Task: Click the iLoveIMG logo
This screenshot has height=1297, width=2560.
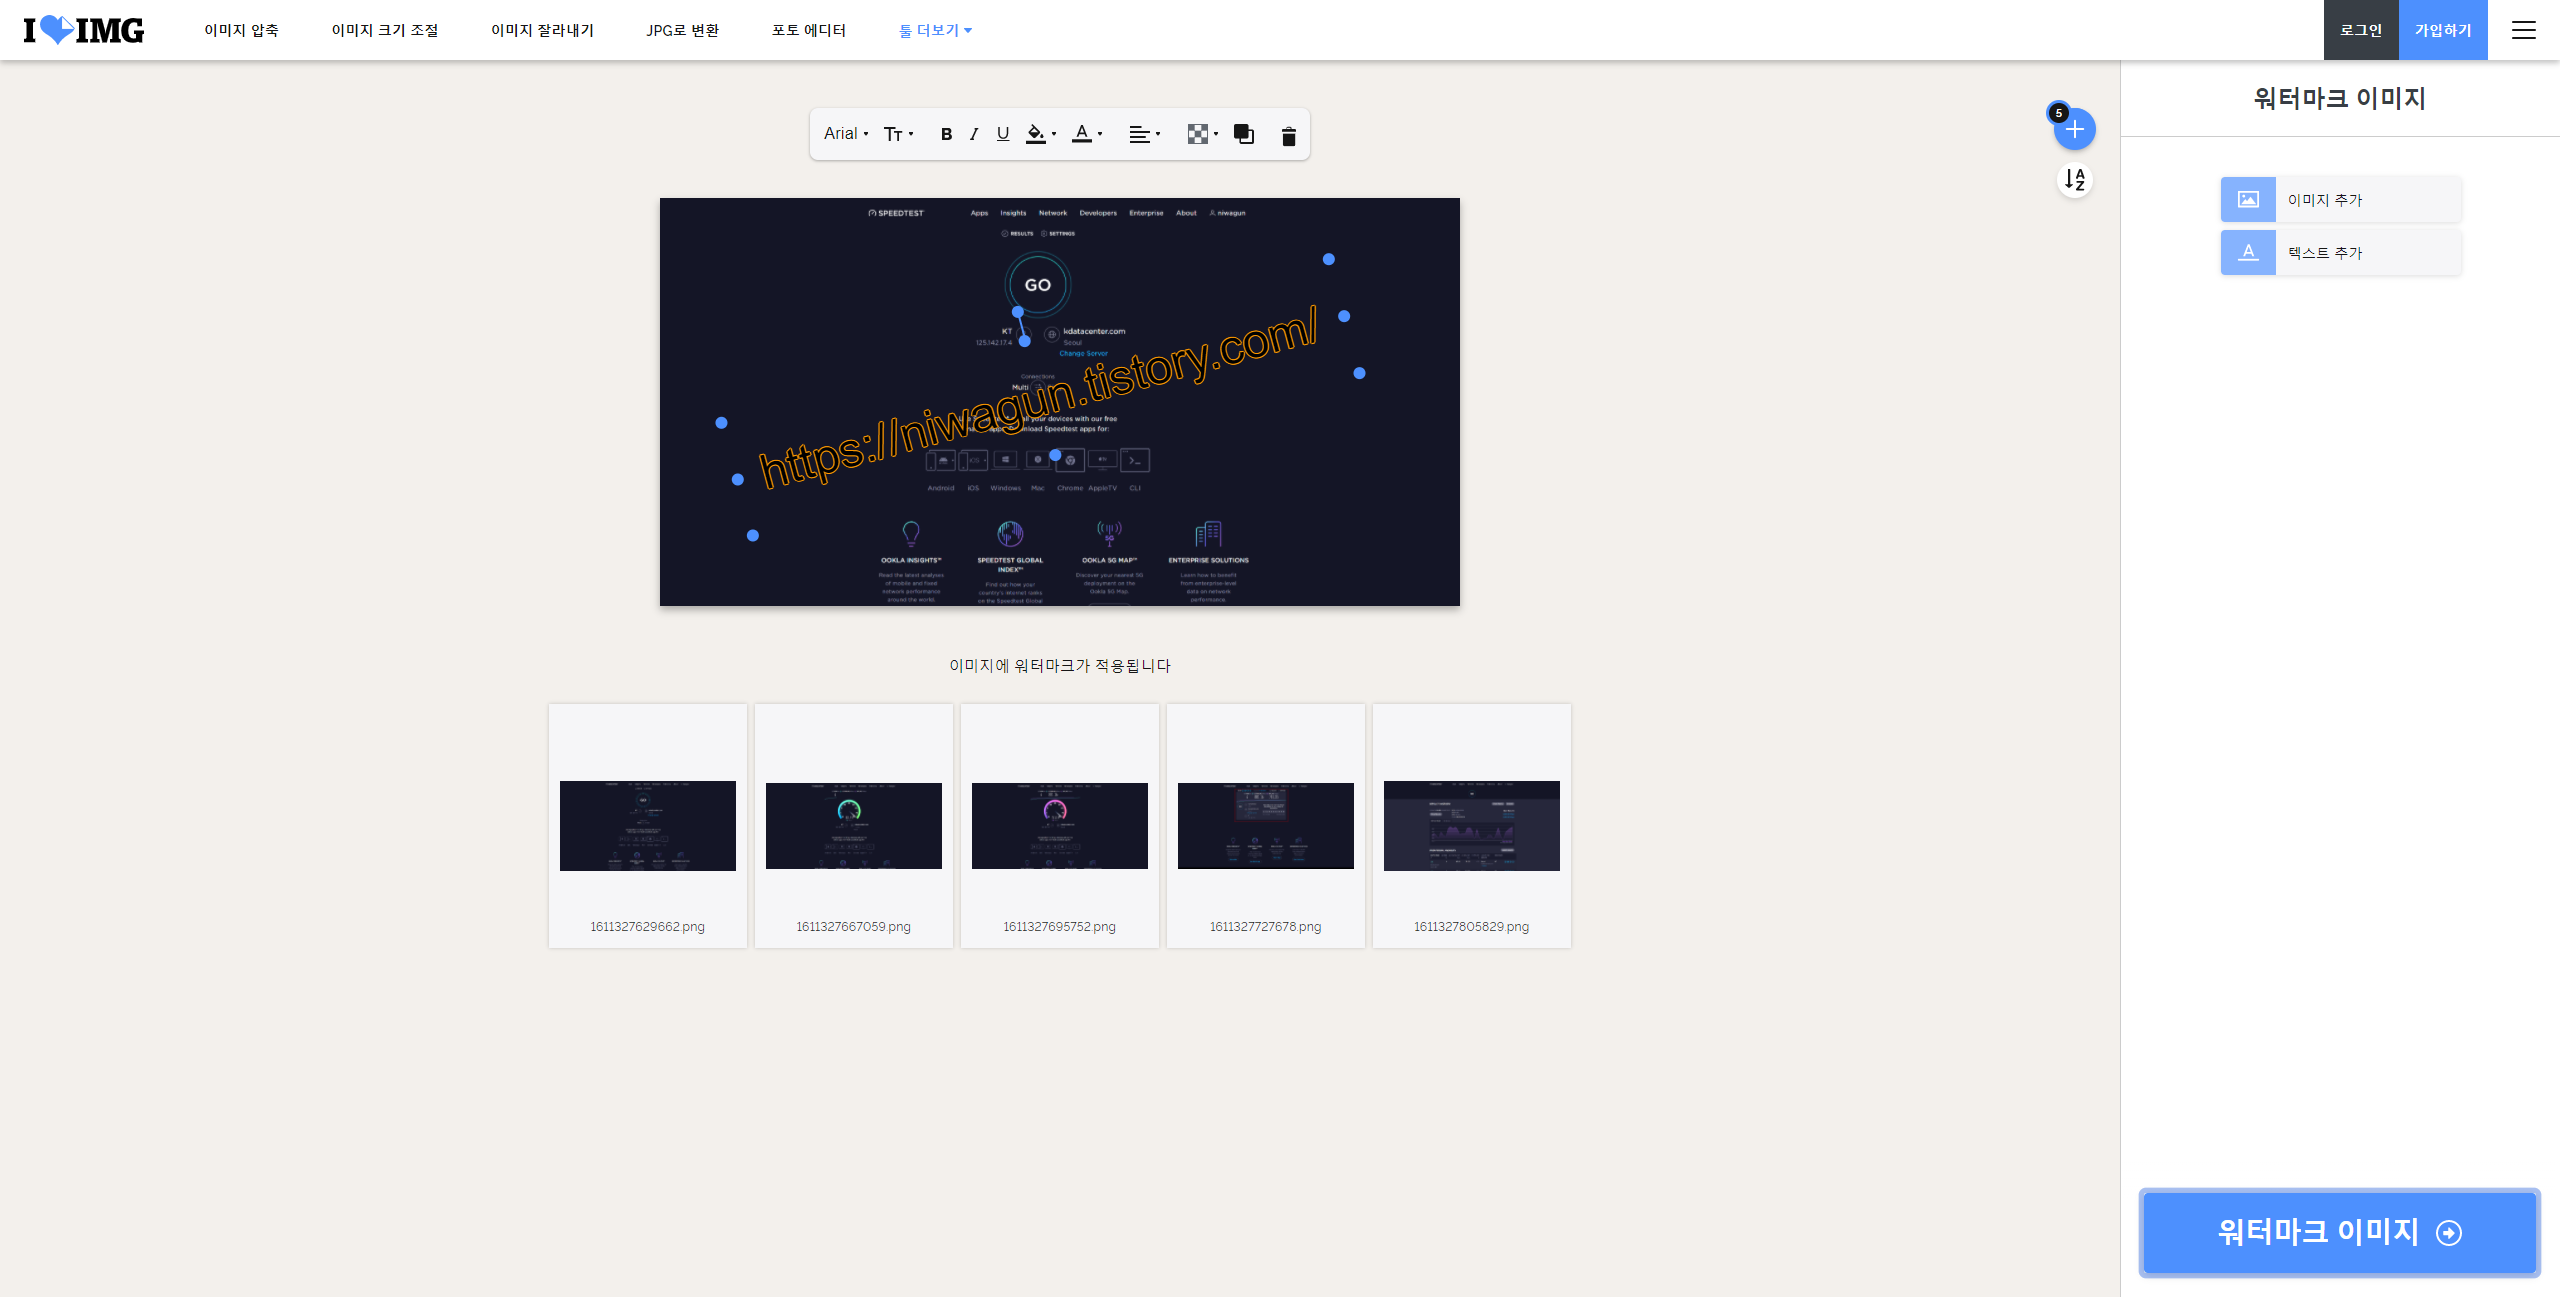Action: (84, 30)
